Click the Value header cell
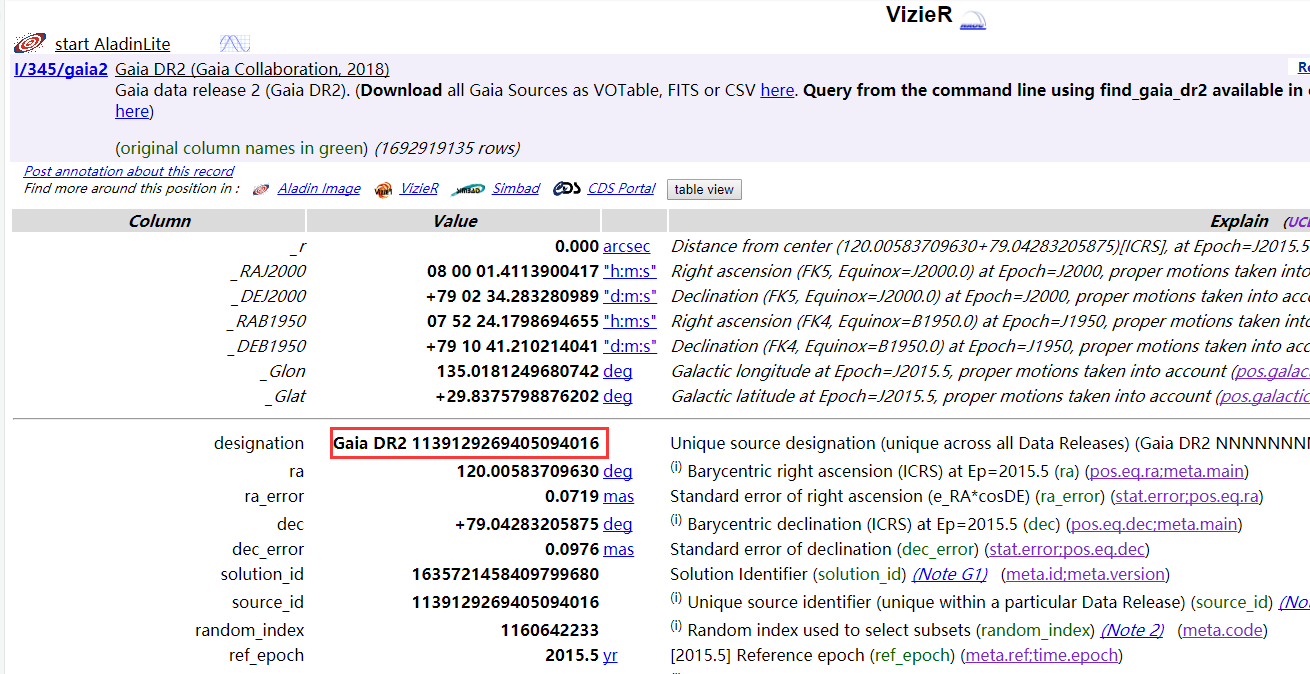Viewport: 1310px width, 674px height. 455,221
